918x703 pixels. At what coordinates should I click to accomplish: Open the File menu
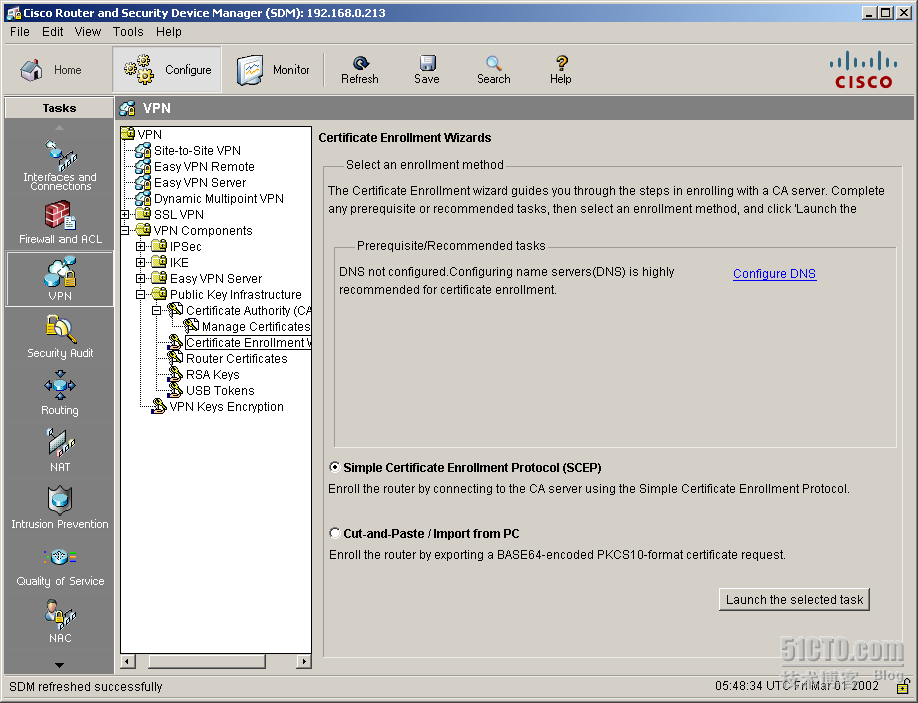coord(20,32)
